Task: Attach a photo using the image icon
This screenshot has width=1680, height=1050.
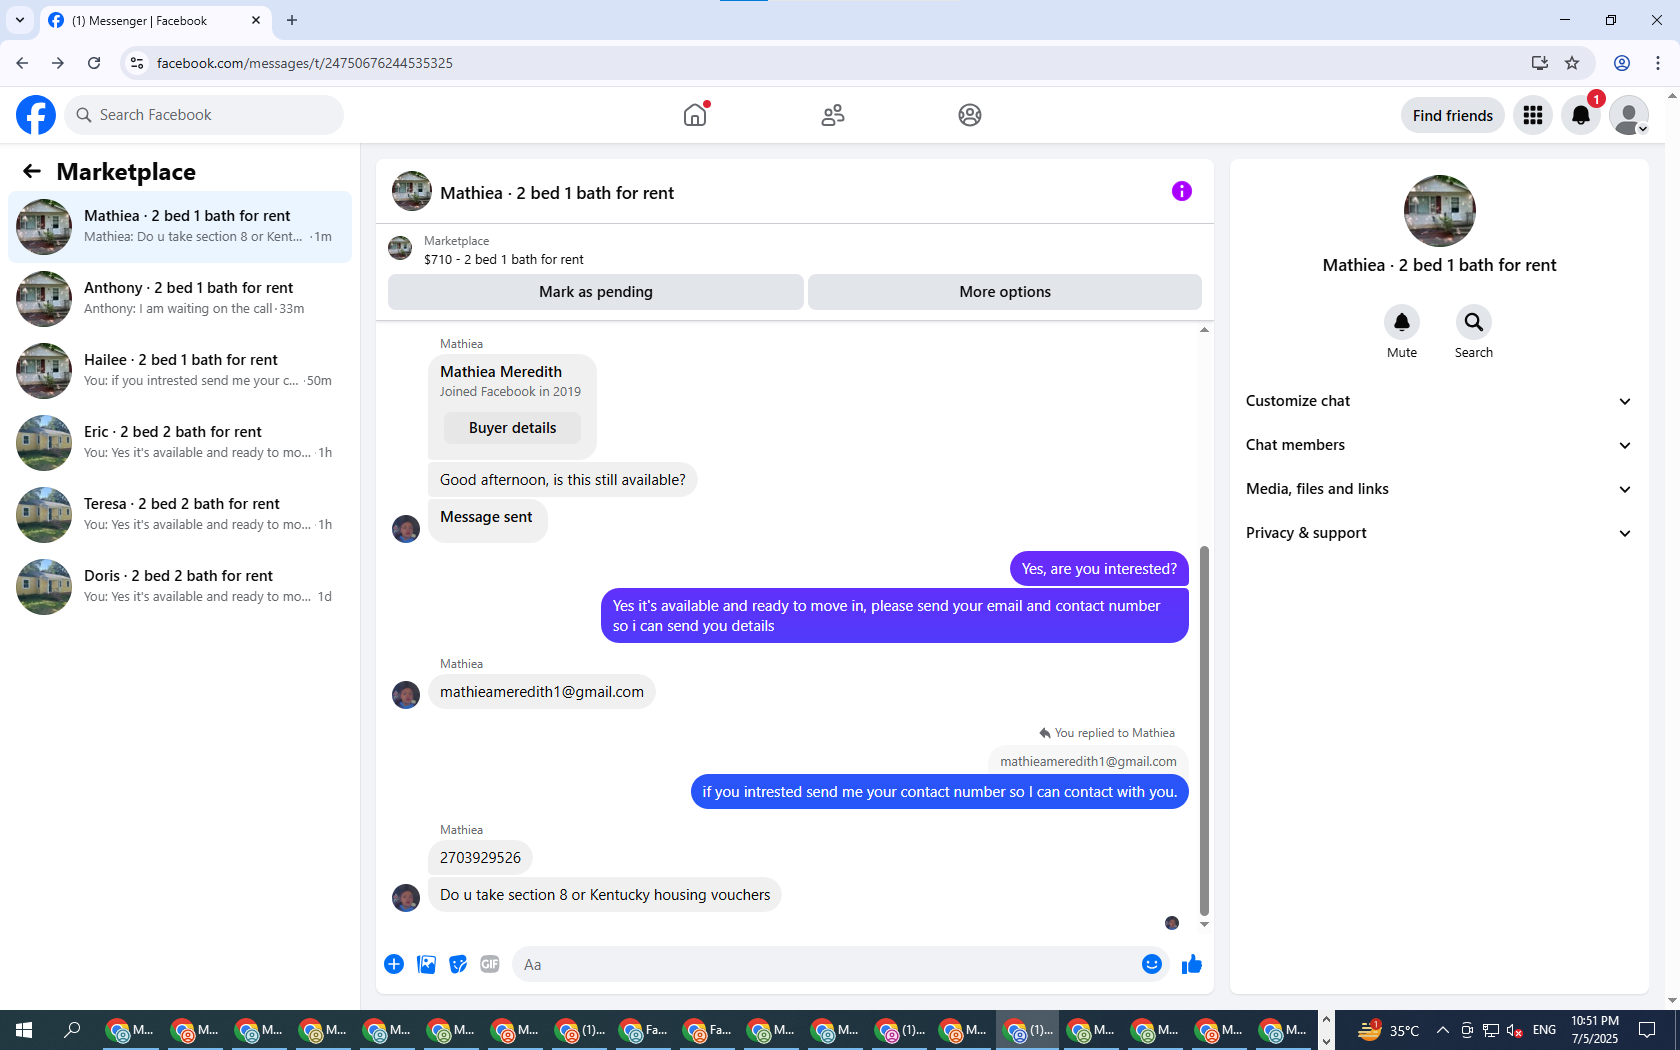Action: click(x=426, y=964)
